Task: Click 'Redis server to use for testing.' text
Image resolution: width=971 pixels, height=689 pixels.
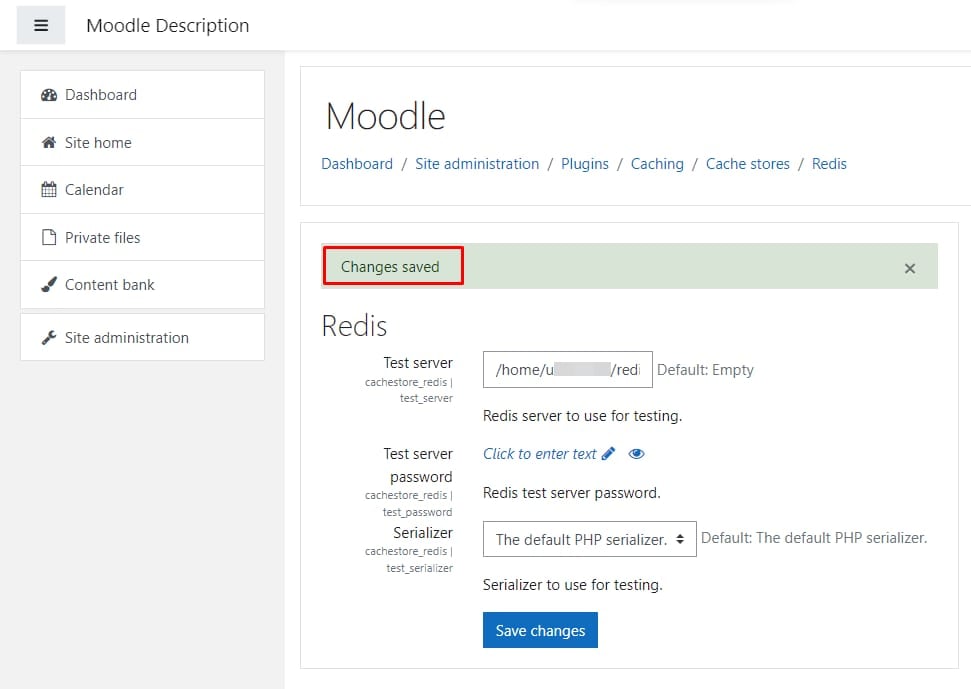Action: tap(582, 416)
